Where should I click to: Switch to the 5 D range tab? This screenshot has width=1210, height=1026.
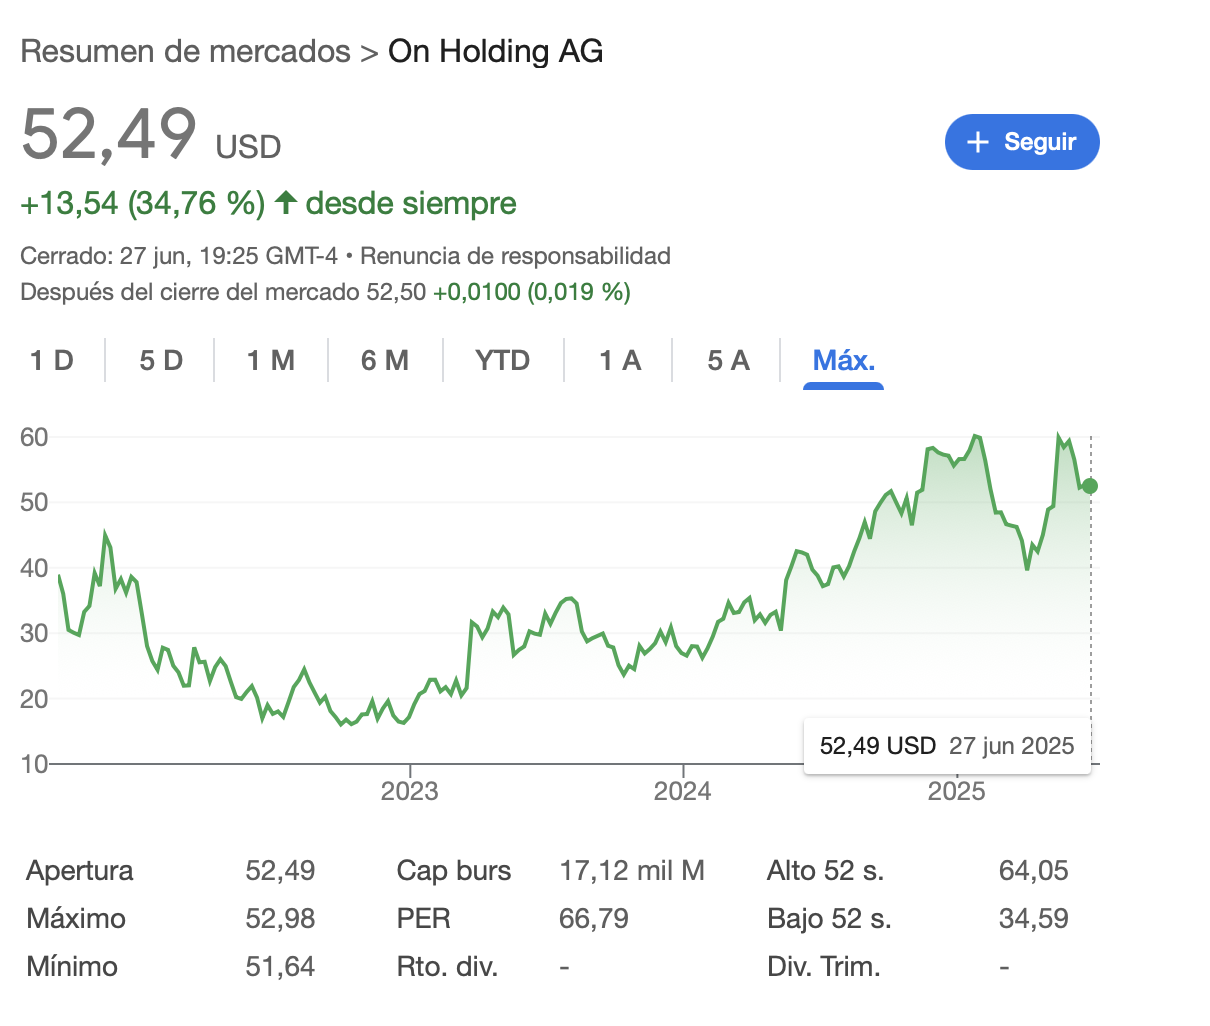pyautogui.click(x=161, y=360)
